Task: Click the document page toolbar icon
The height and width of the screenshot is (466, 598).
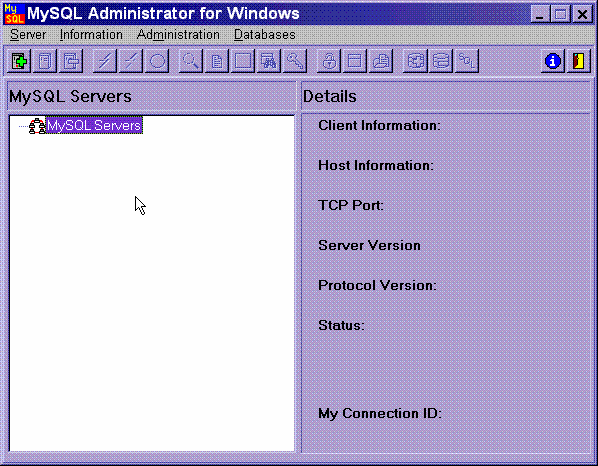Action: coord(217,61)
